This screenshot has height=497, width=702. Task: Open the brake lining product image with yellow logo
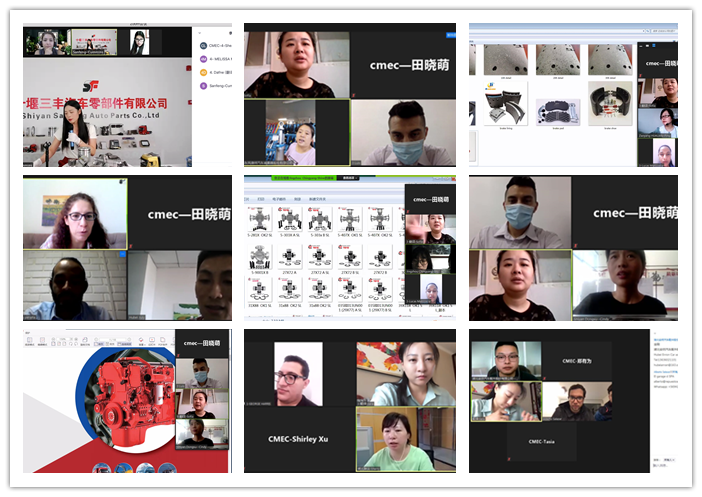(x=506, y=105)
